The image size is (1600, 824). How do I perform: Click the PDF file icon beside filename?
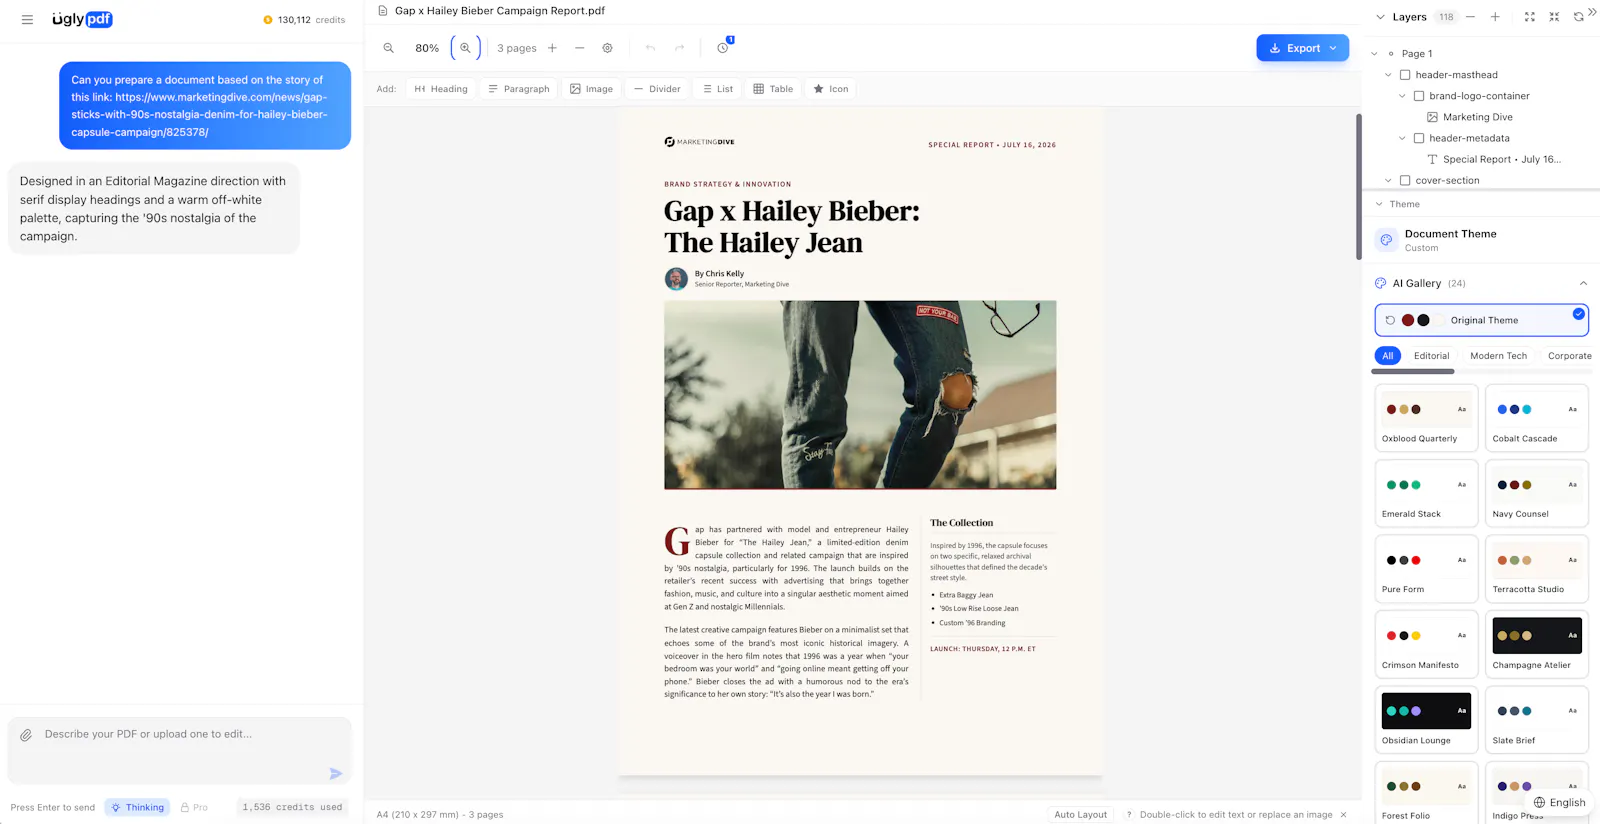click(383, 11)
